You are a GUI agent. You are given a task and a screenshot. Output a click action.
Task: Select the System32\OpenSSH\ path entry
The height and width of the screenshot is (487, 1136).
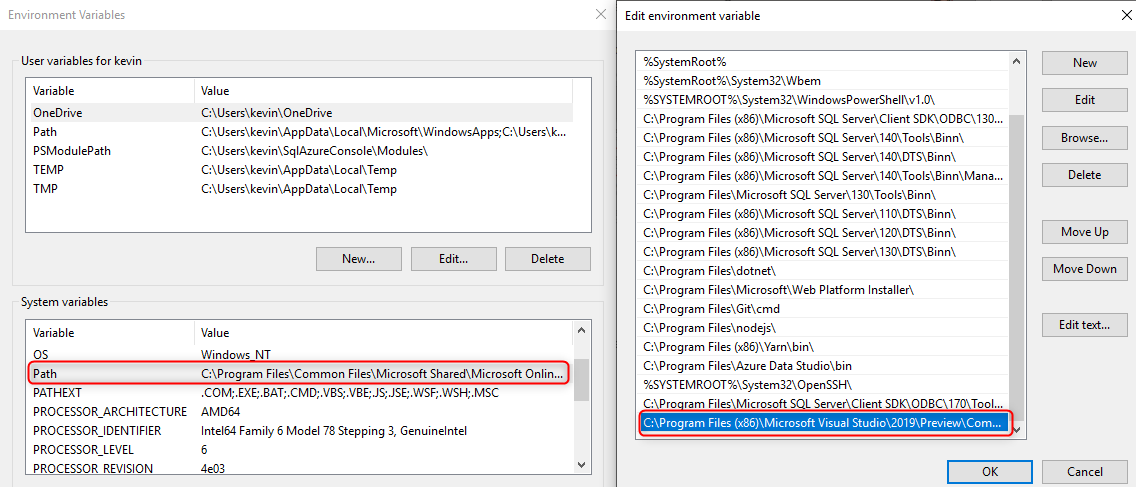click(822, 384)
